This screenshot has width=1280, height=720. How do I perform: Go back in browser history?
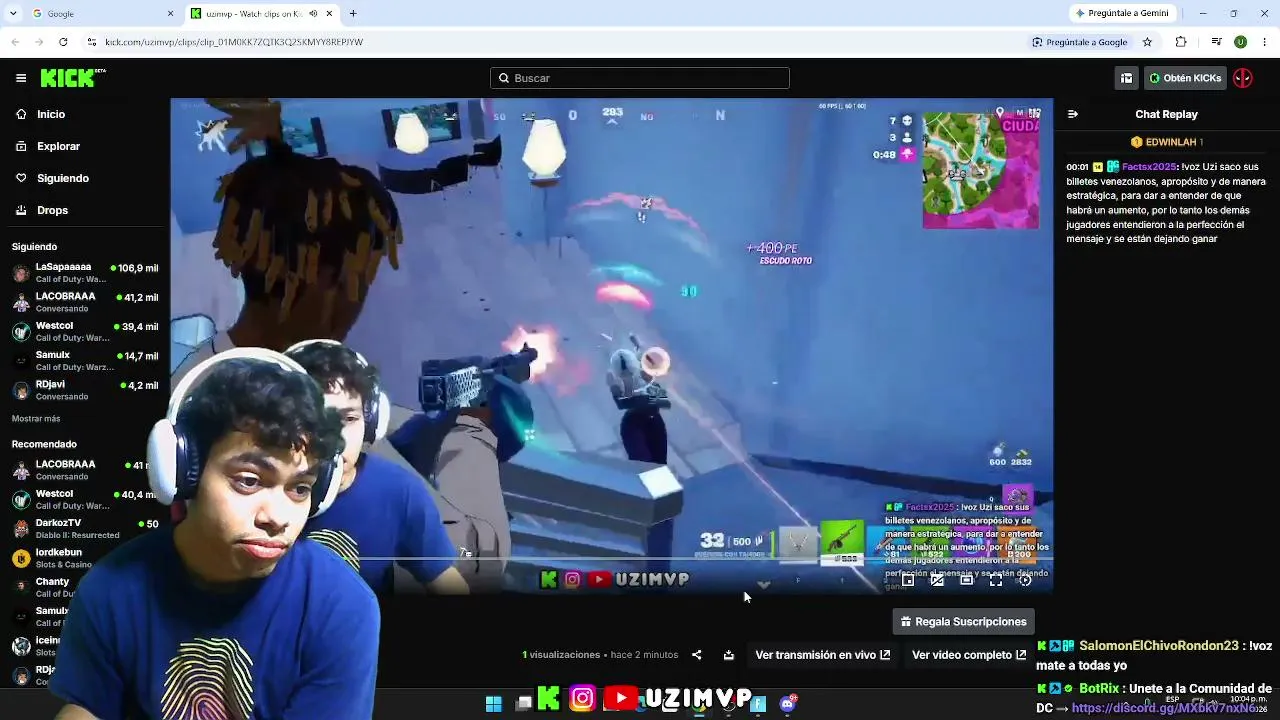tap(15, 42)
